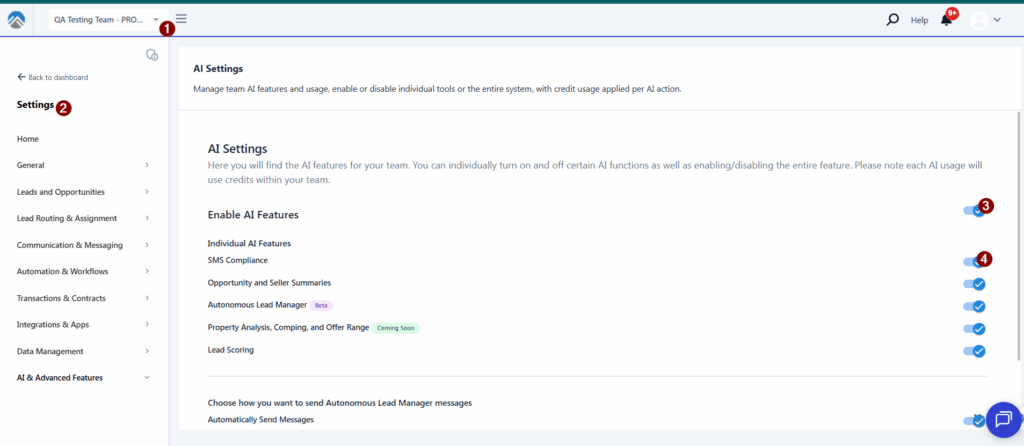Open the chat support widget
Screen dimensions: 1024x446
pos(1004,420)
